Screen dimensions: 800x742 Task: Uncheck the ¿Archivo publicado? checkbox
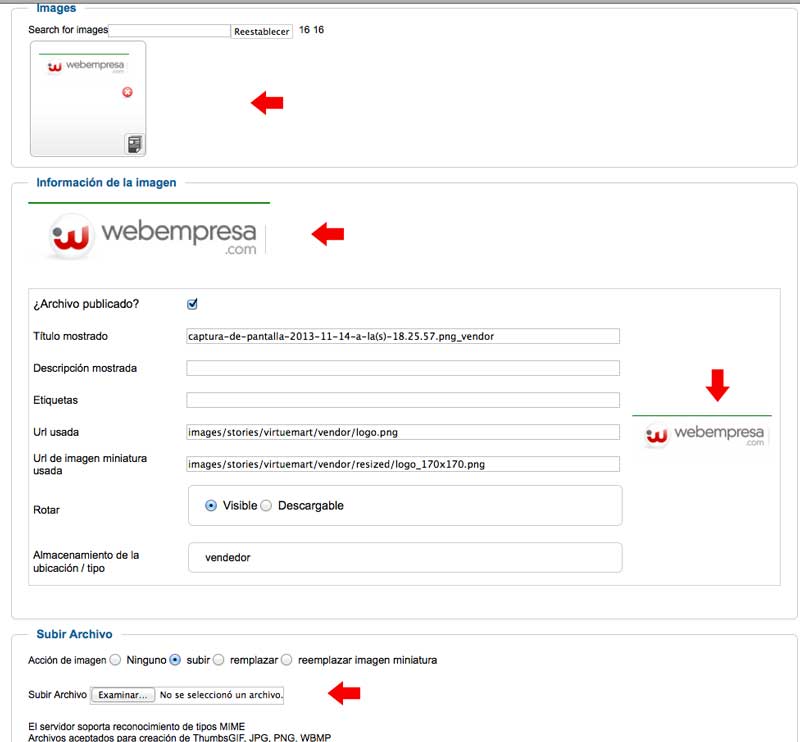192,304
